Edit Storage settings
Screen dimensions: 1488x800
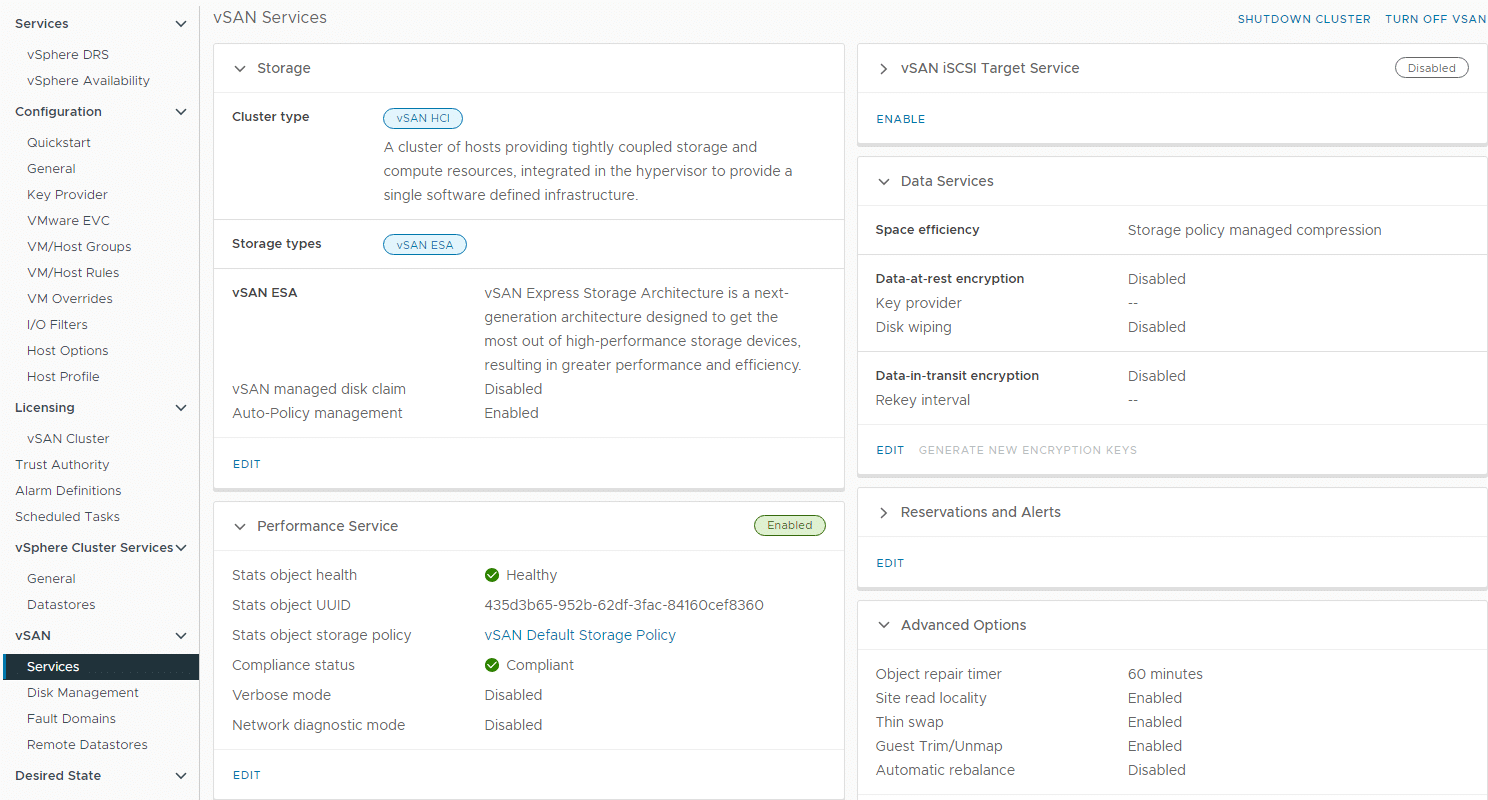point(247,464)
